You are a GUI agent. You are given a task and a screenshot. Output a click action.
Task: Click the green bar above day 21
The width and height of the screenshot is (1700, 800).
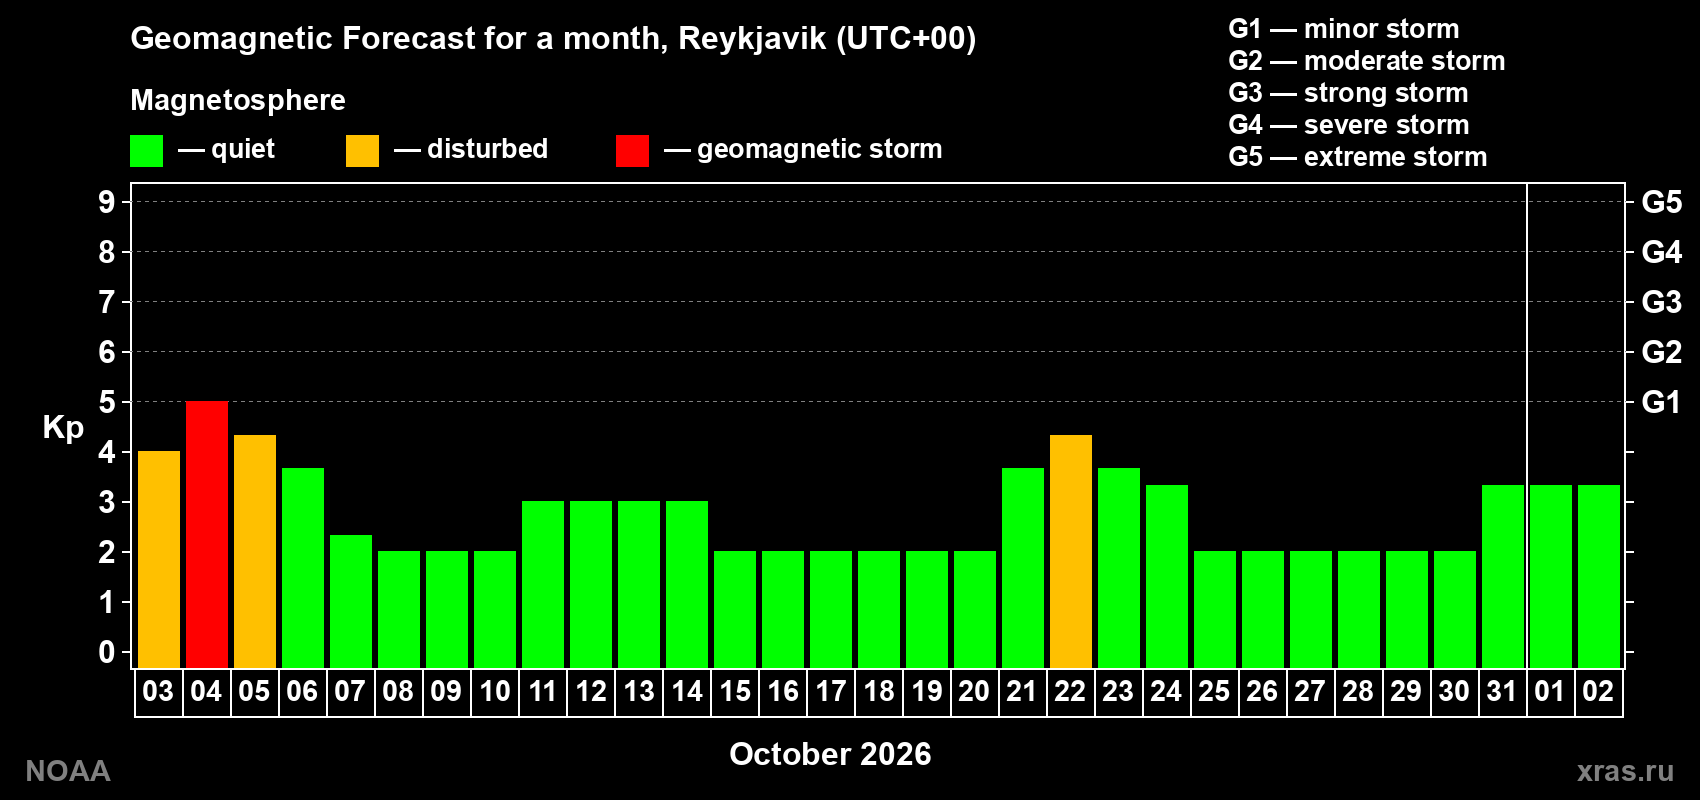pyautogui.click(x=1023, y=568)
